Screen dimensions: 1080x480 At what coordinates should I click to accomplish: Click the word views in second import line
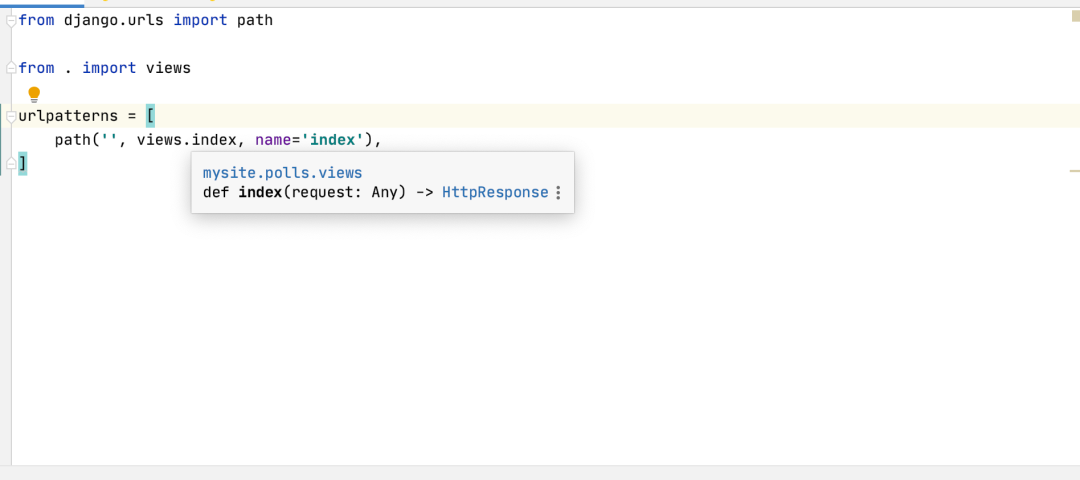point(168,68)
